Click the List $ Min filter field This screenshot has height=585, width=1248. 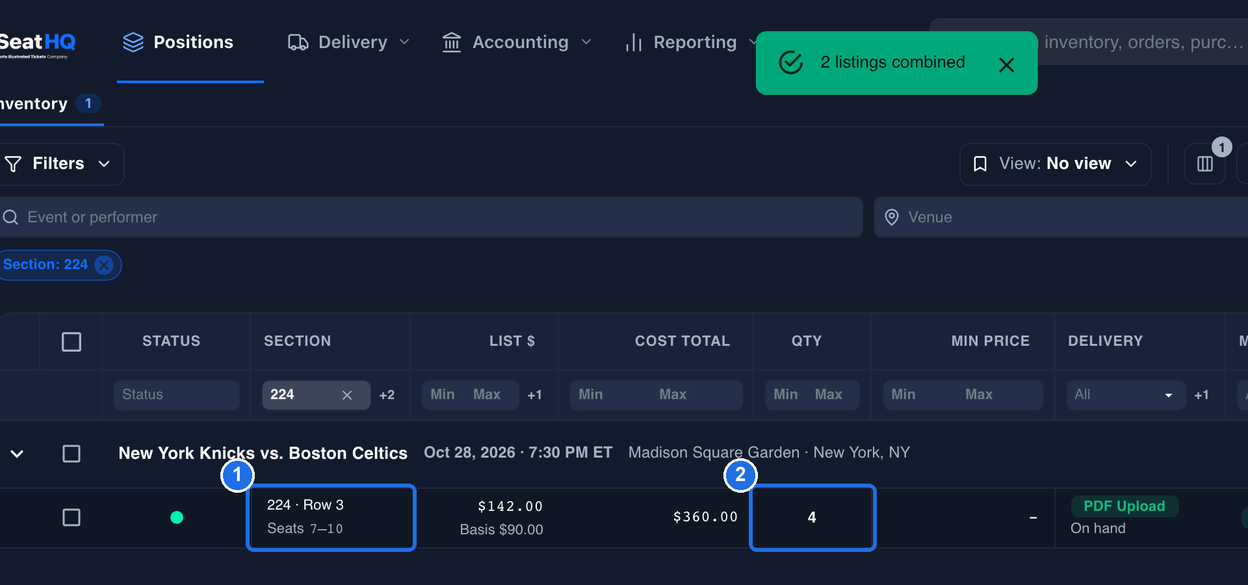[x=443, y=395]
